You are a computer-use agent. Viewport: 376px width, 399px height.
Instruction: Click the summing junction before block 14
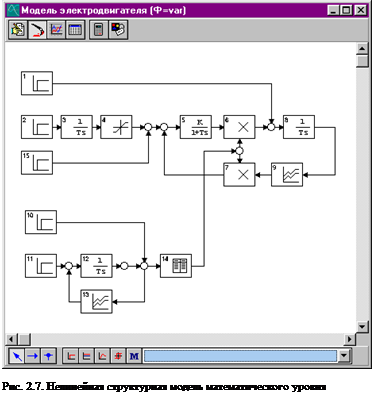144,266
